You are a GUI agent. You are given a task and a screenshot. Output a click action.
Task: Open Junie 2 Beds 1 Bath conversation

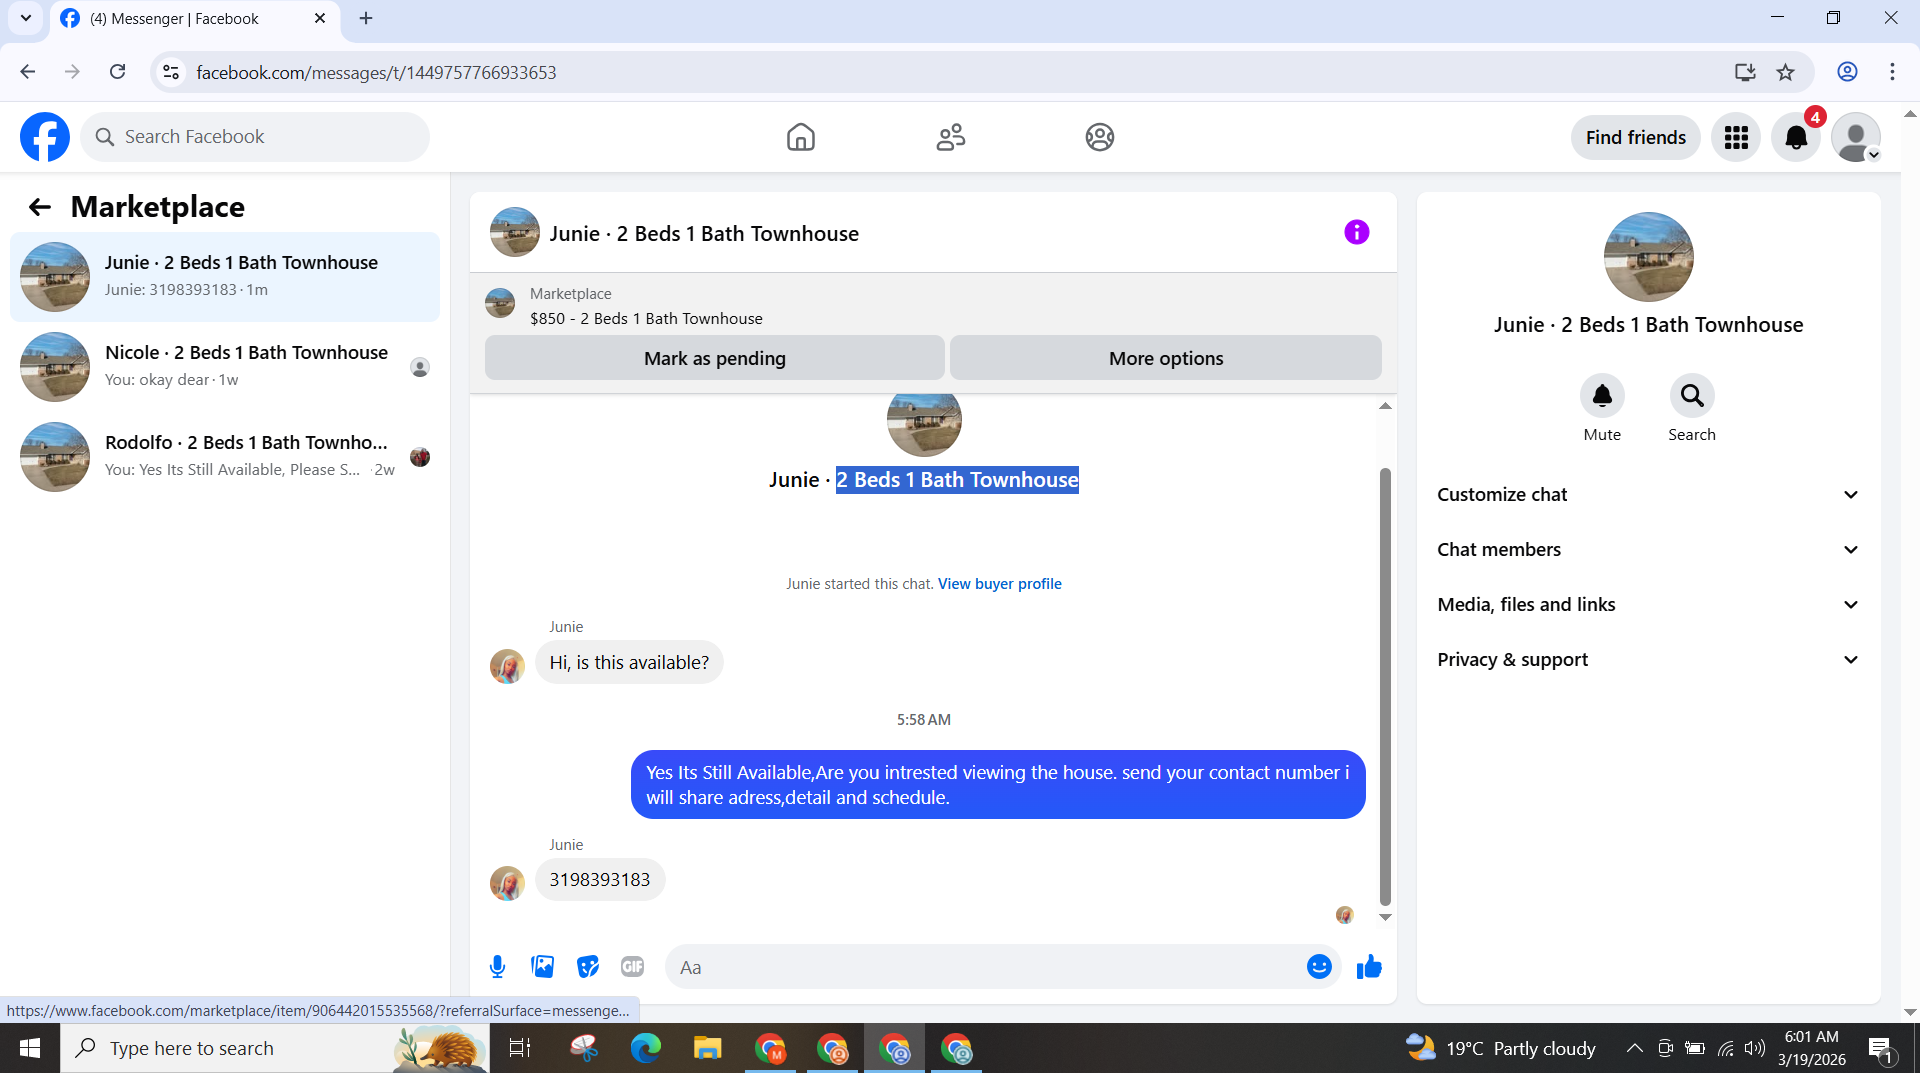[x=225, y=277]
